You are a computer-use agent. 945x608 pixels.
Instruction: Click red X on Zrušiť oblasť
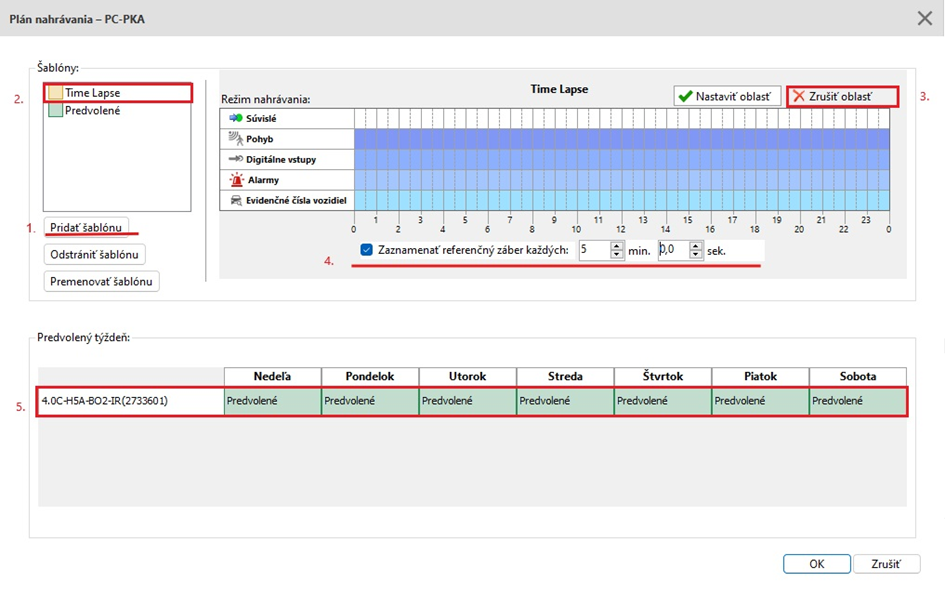click(x=798, y=97)
